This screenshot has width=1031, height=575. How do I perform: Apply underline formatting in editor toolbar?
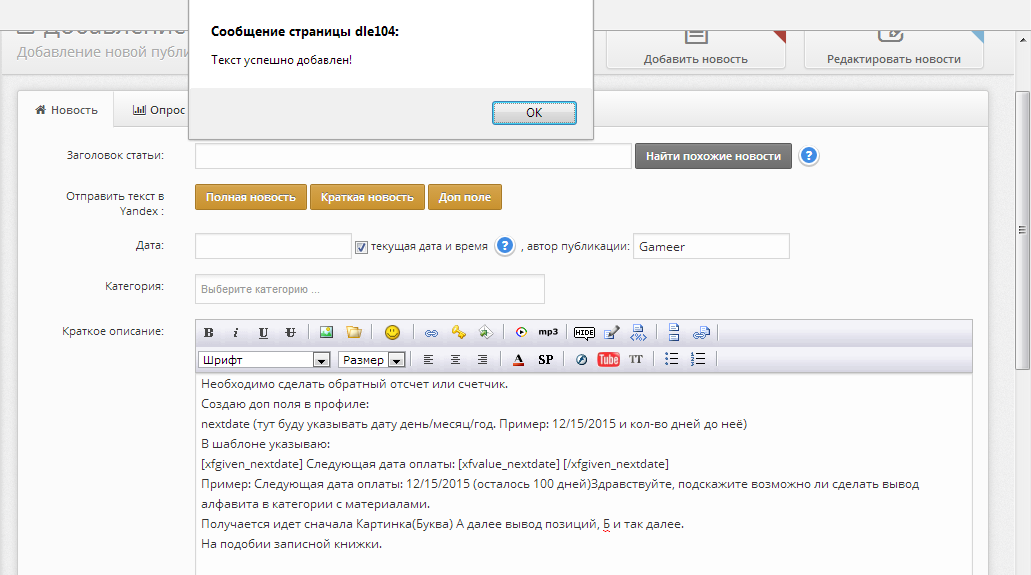point(263,333)
